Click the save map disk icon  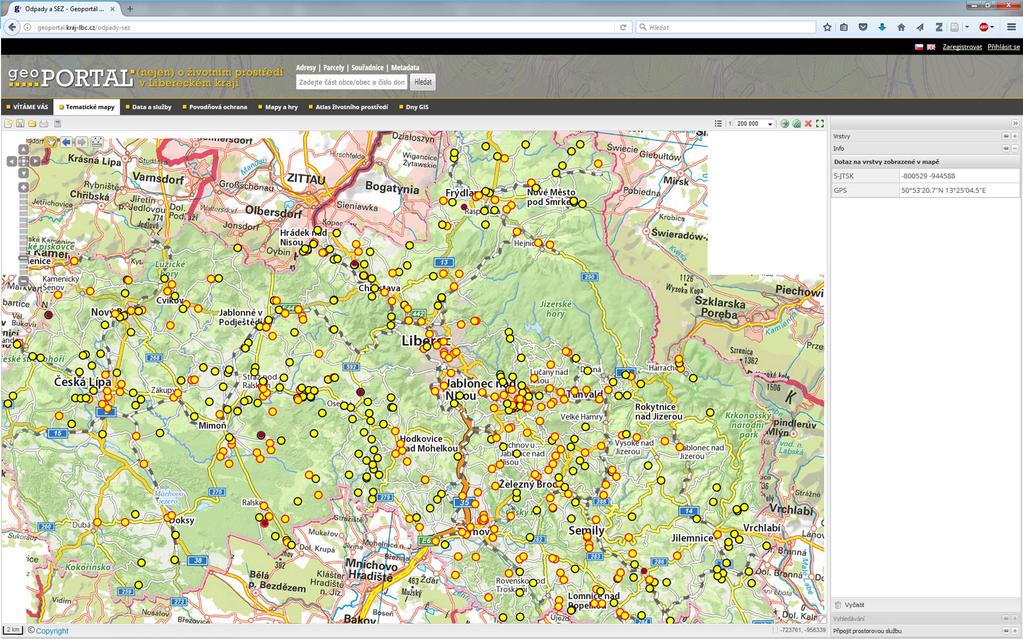(20, 123)
